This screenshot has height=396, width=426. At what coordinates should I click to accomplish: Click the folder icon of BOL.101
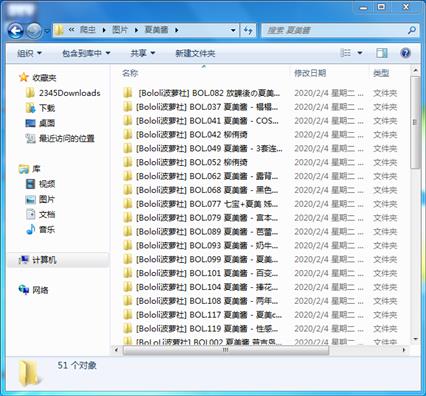coord(127,273)
